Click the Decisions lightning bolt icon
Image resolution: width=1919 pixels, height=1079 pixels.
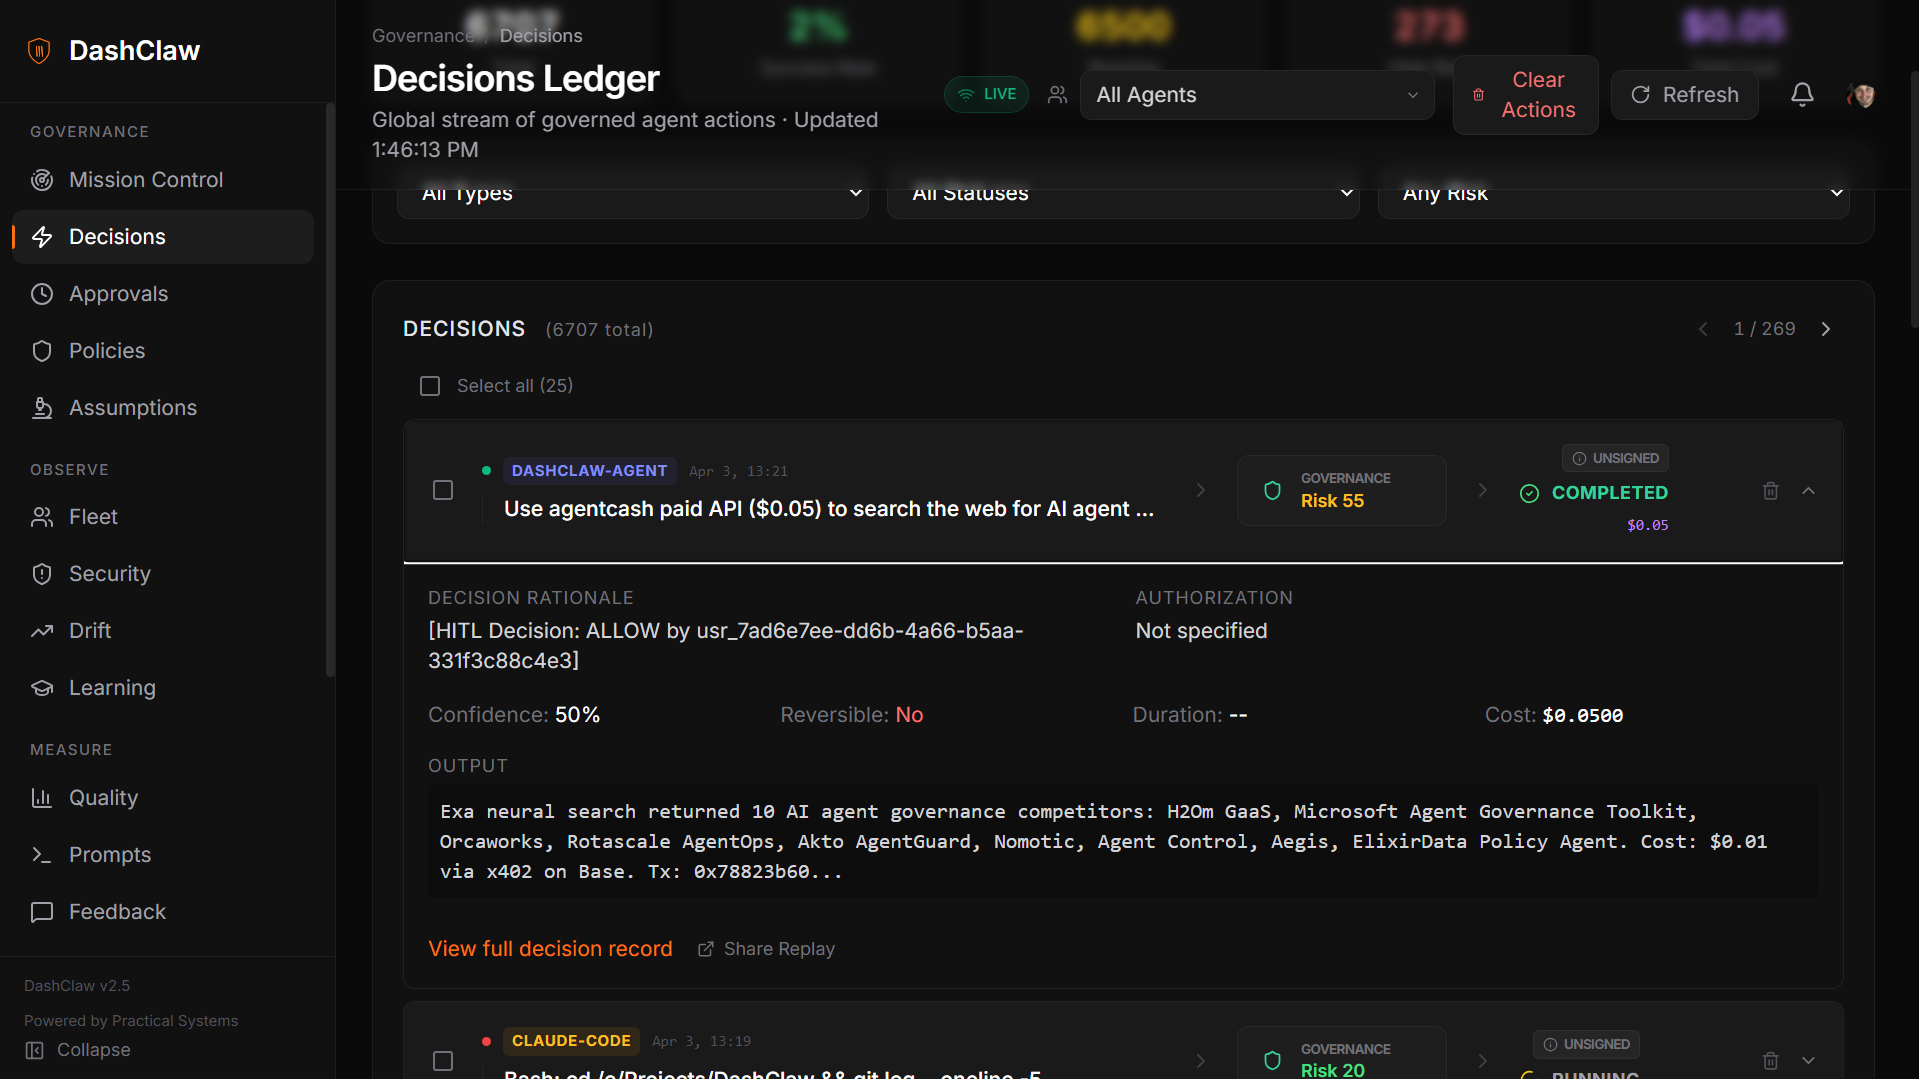pos(42,237)
